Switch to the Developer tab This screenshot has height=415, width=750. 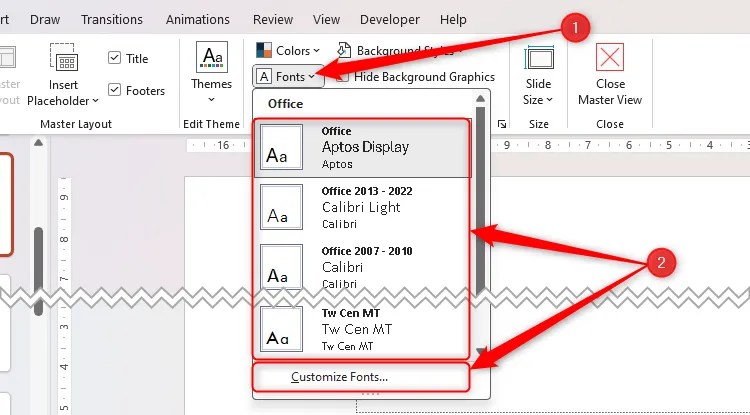click(x=390, y=20)
